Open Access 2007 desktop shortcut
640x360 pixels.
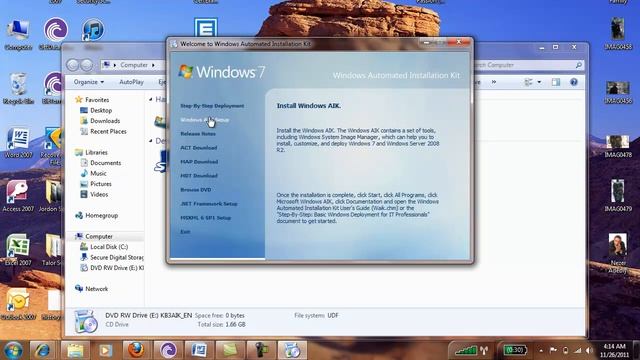pos(18,196)
